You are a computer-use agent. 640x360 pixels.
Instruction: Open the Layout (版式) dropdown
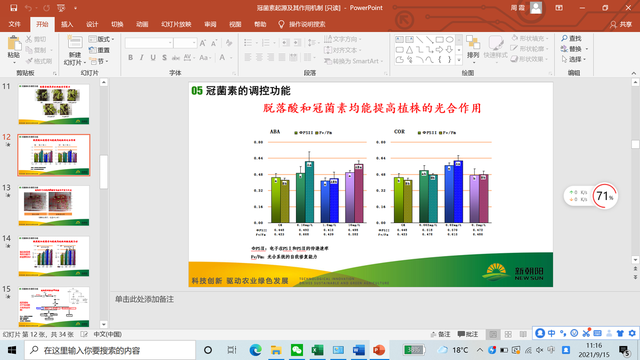point(101,39)
